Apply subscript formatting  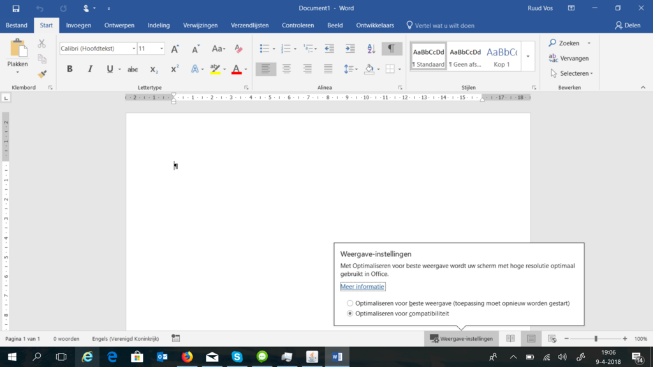[154, 69]
